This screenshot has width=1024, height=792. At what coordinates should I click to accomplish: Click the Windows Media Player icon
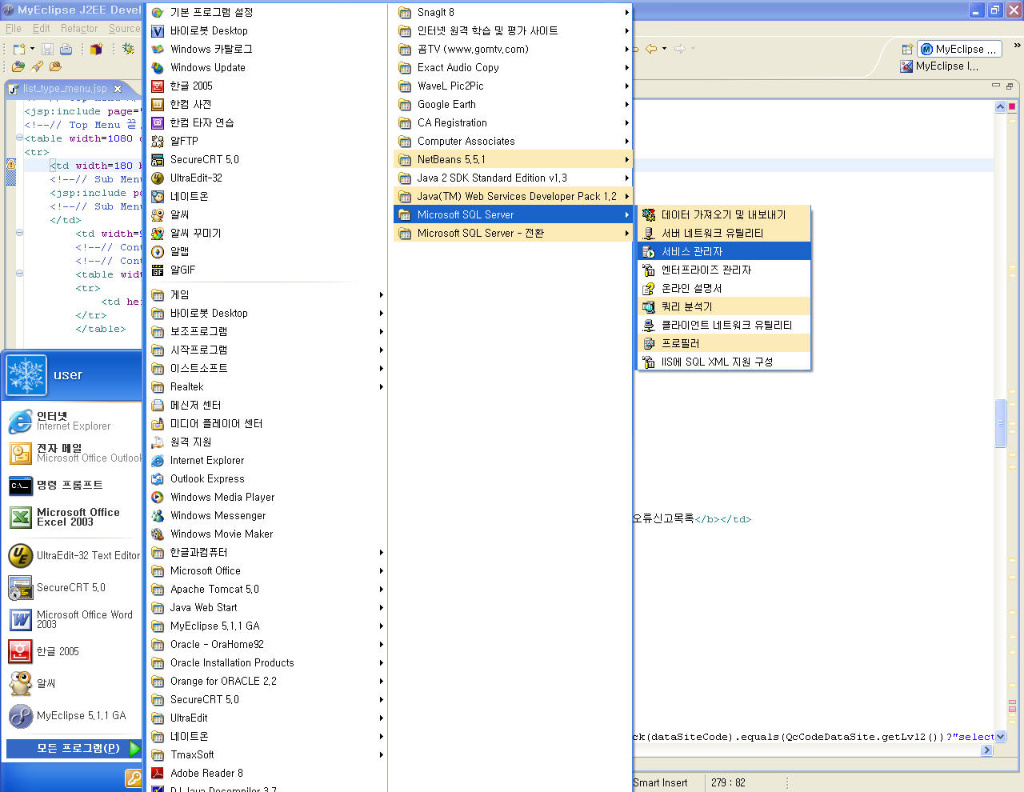pyautogui.click(x=157, y=497)
